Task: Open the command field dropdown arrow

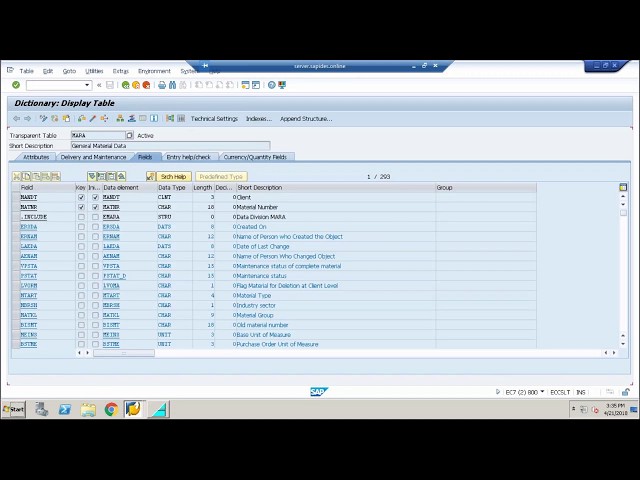Action: point(87,85)
